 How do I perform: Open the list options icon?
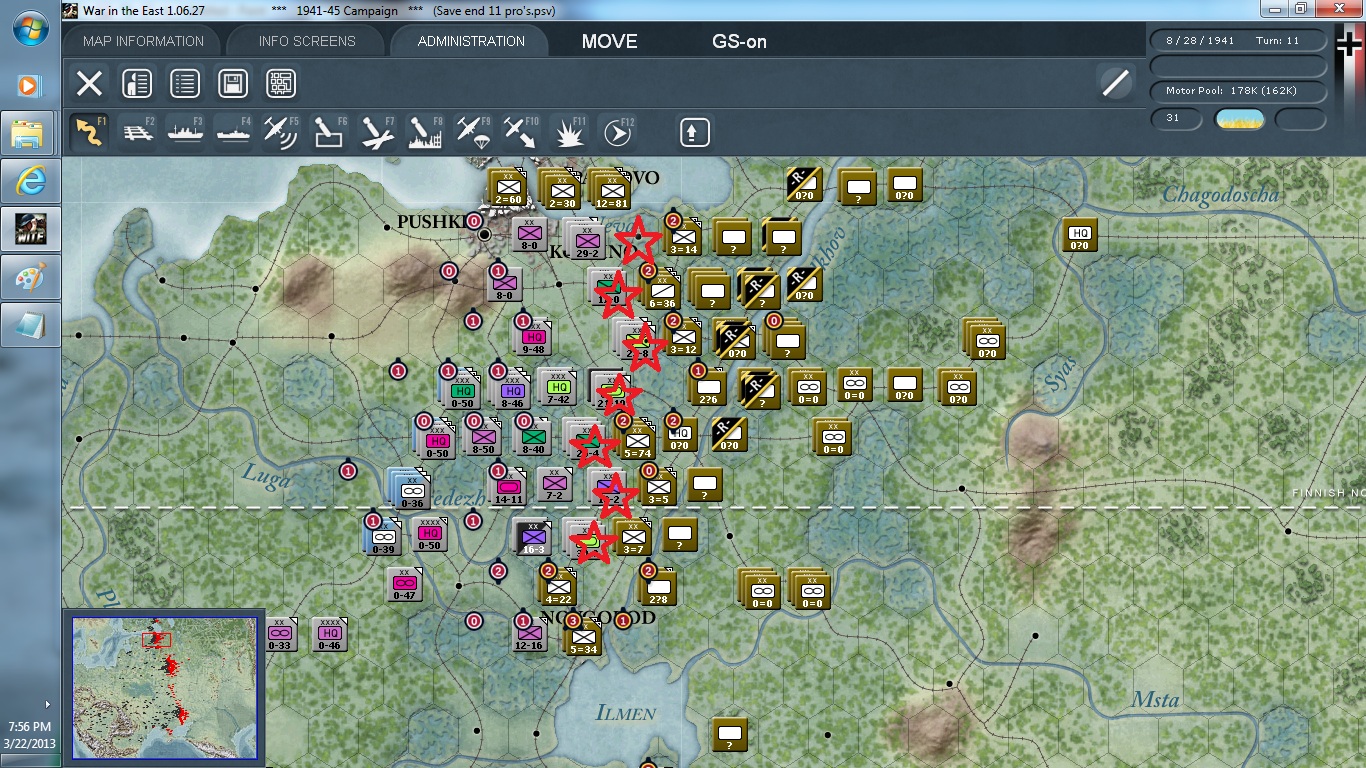(x=185, y=83)
